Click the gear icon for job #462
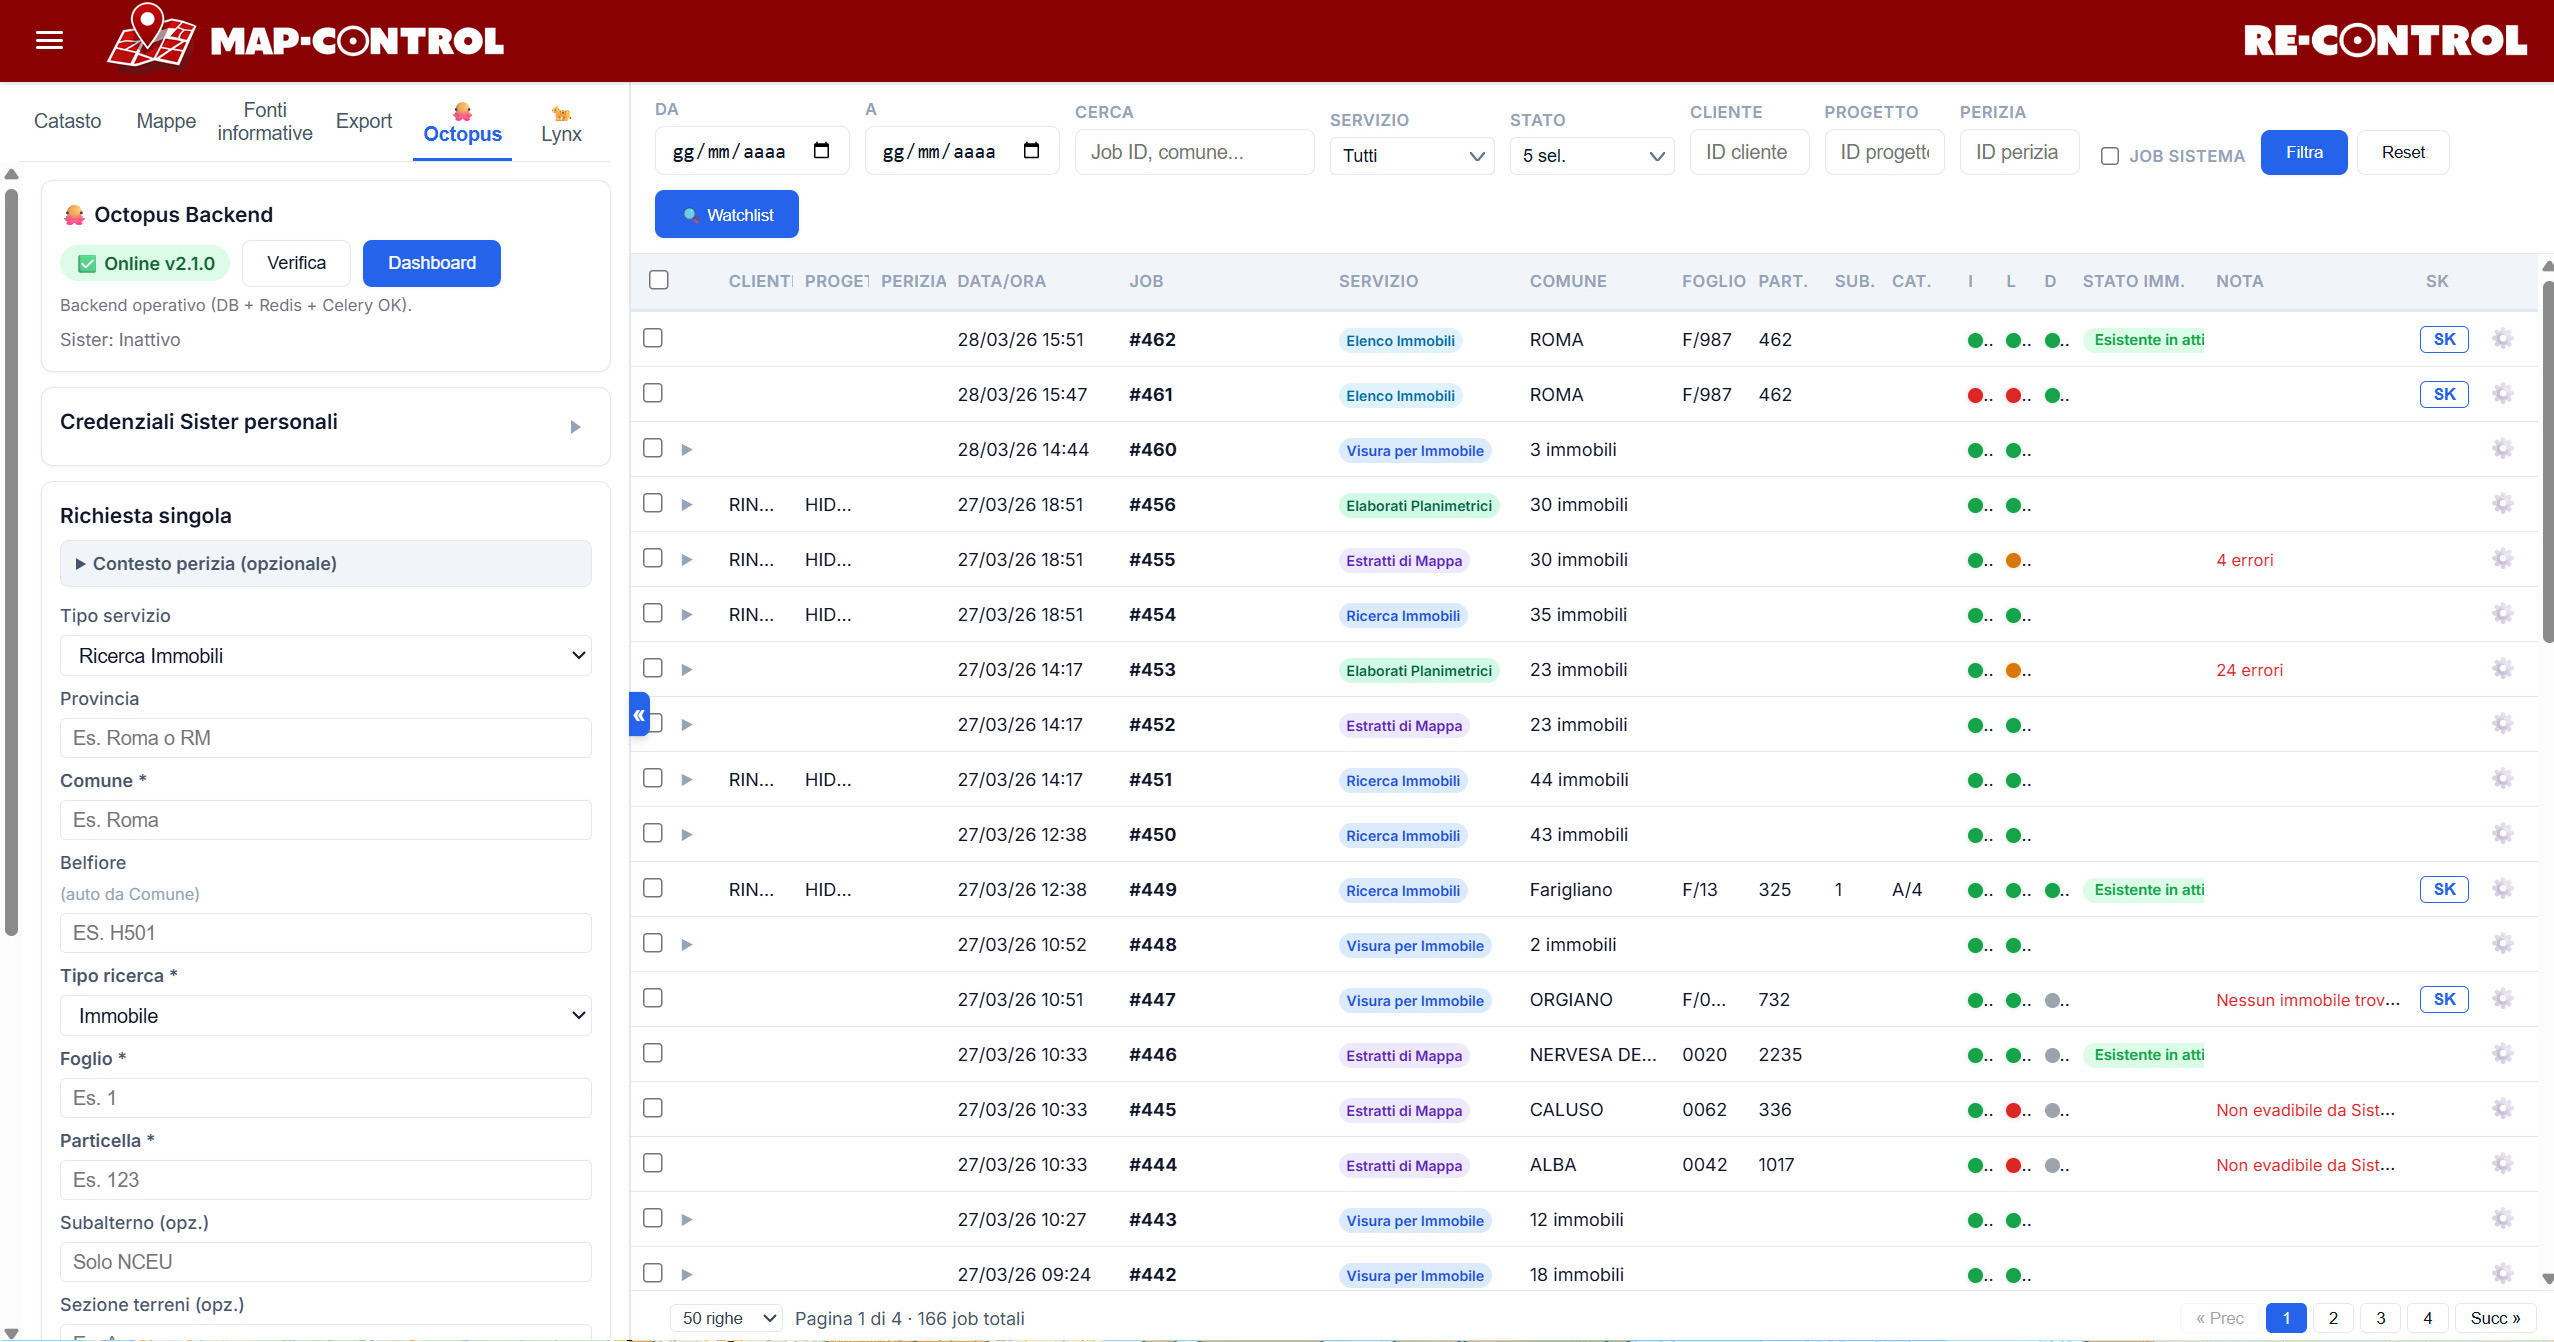This screenshot has height=1342, width=2554. coord(2502,339)
